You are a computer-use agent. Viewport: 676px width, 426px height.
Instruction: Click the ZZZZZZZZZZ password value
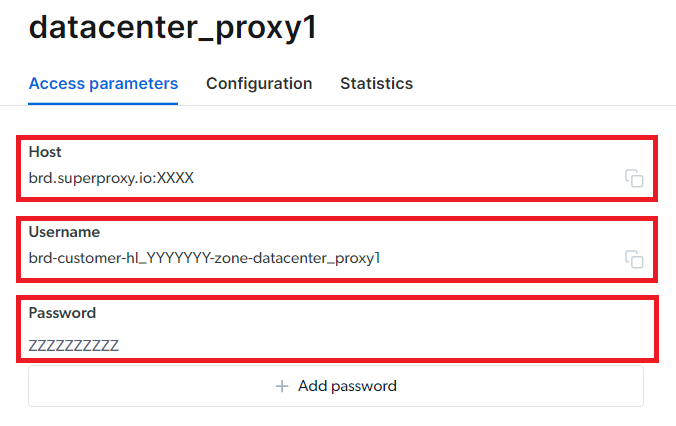point(74,345)
